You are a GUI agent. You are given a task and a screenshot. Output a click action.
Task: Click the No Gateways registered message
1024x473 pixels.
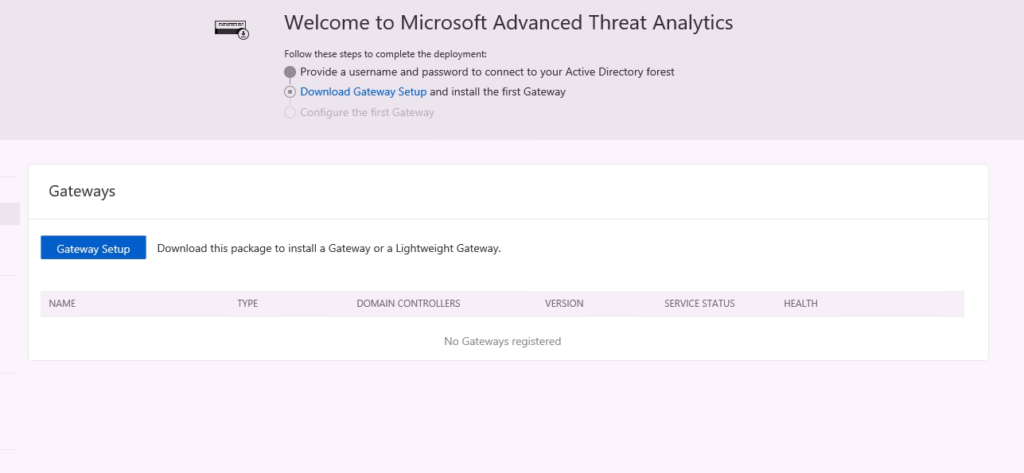pyautogui.click(x=502, y=341)
